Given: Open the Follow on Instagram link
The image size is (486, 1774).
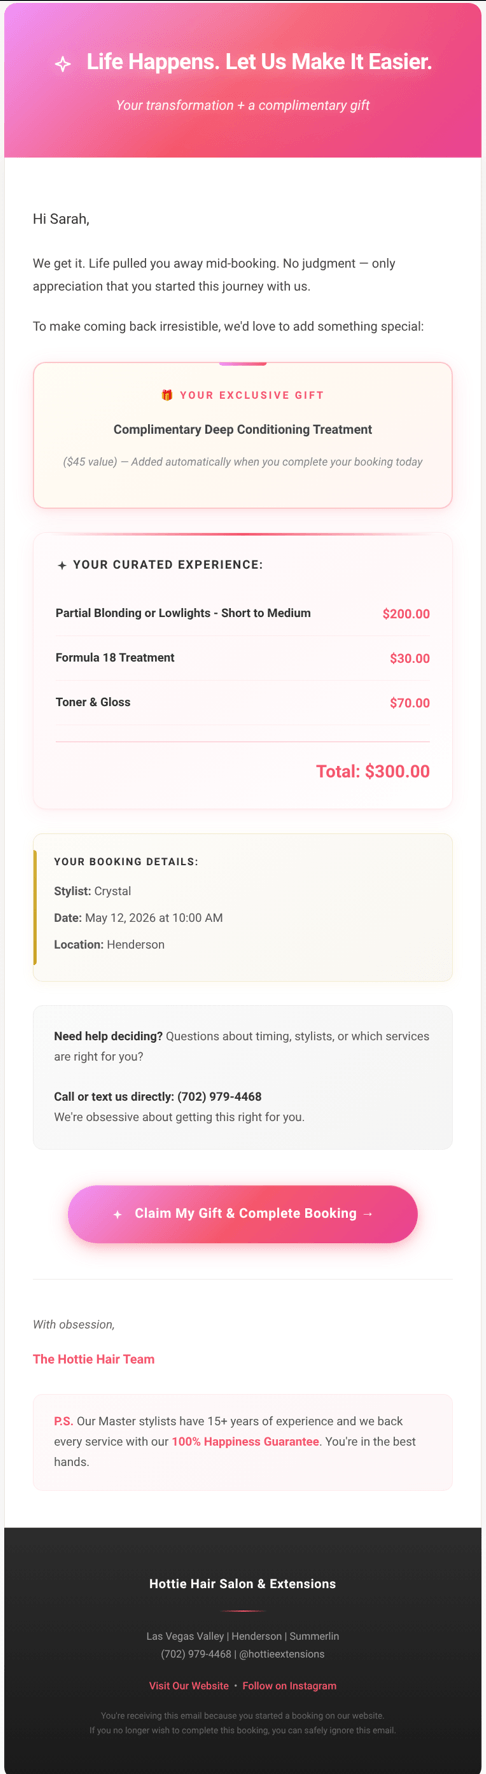Looking at the screenshot, I should pyautogui.click(x=289, y=1686).
